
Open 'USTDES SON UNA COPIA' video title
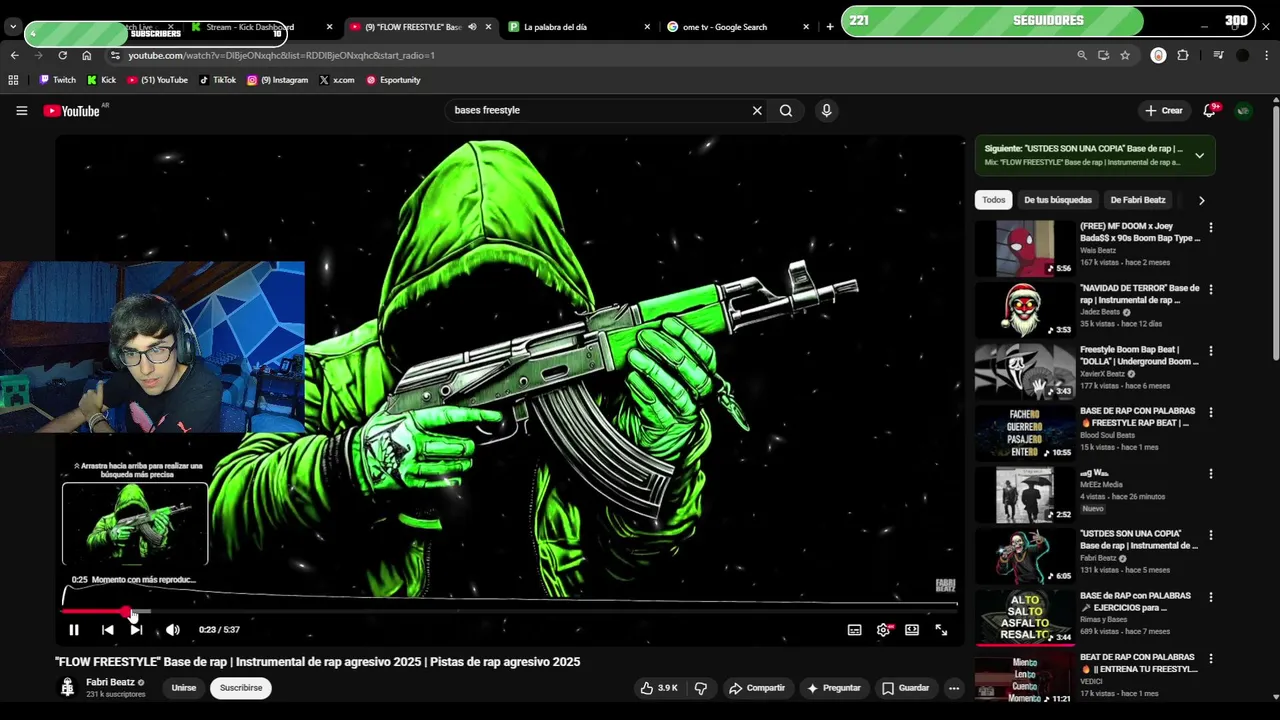[1139, 540]
